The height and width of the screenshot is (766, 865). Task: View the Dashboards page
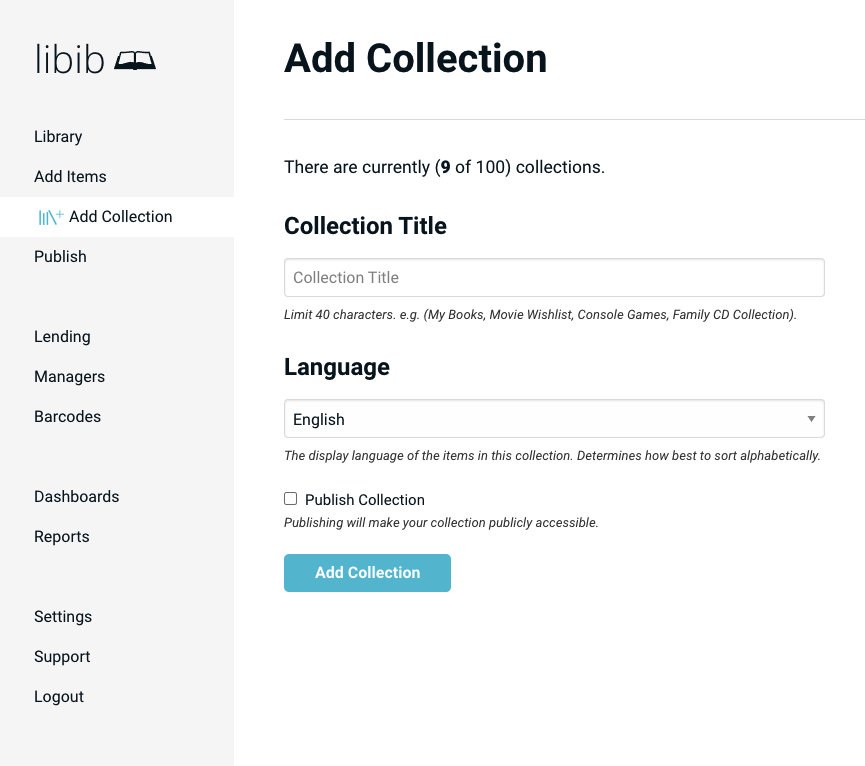coord(76,496)
